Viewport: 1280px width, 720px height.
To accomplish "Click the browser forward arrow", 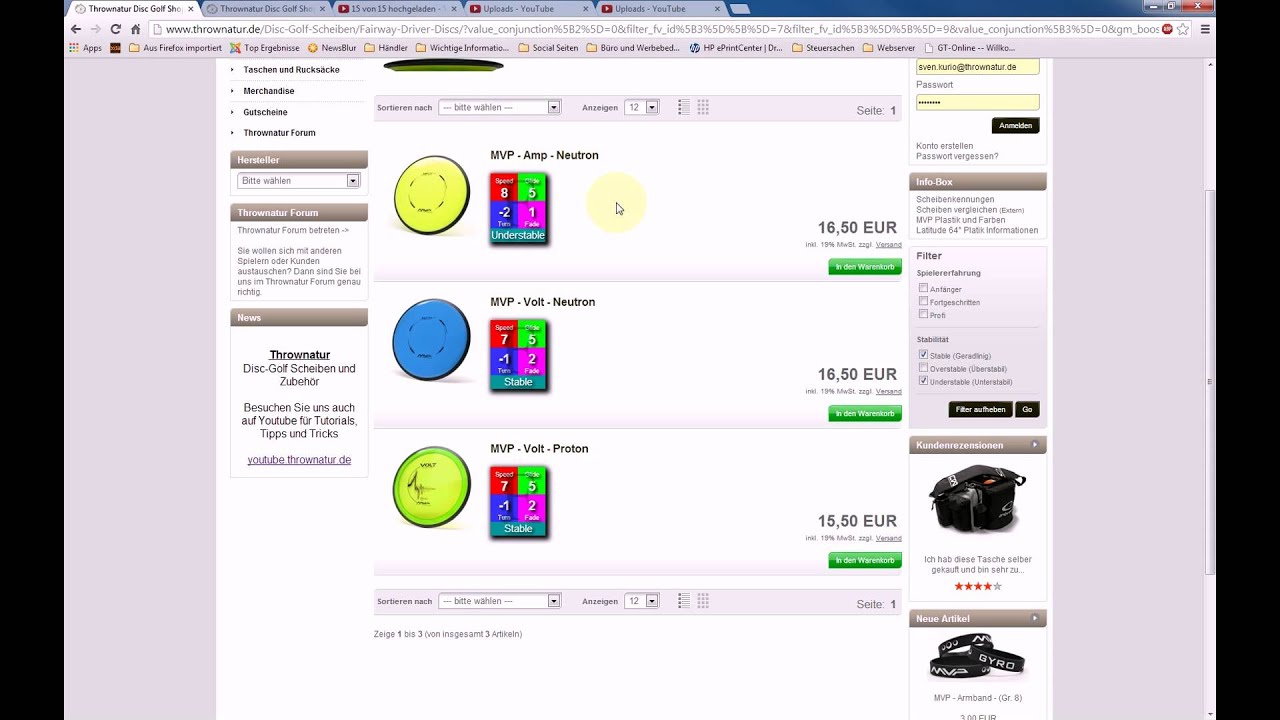I will tap(95, 29).
